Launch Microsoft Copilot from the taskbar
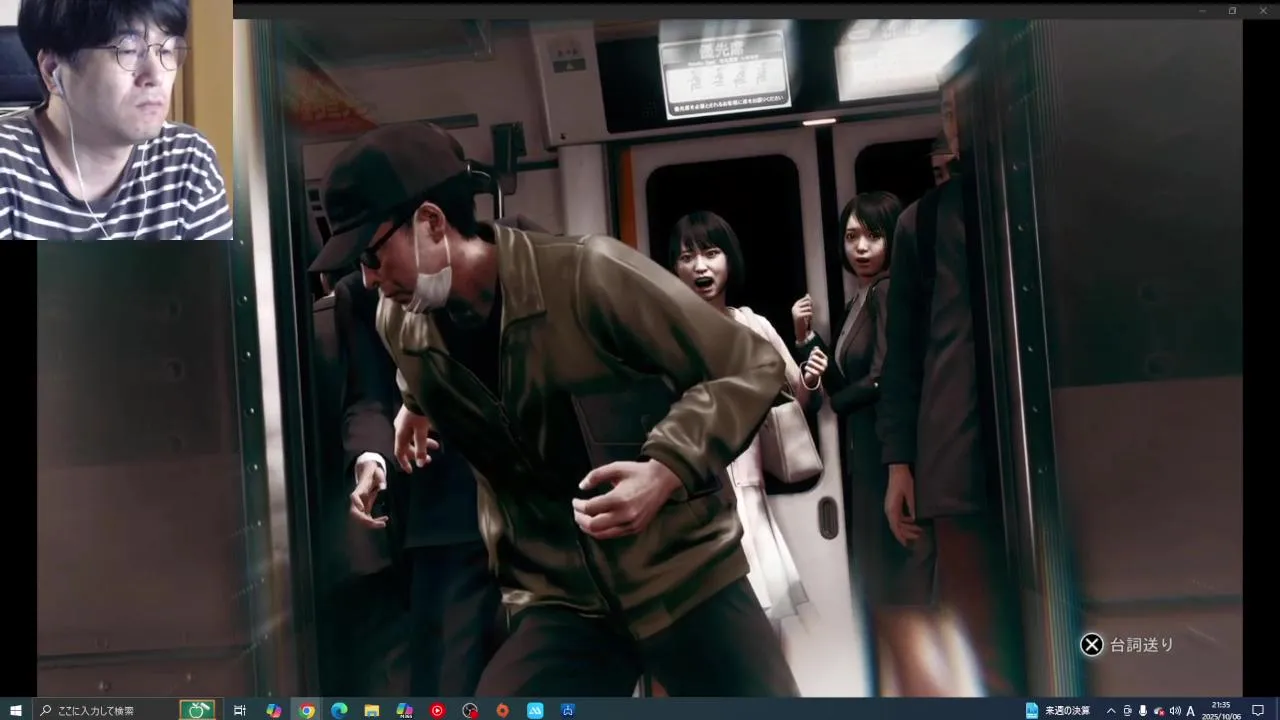Image resolution: width=1280 pixels, height=720 pixels. 273,710
